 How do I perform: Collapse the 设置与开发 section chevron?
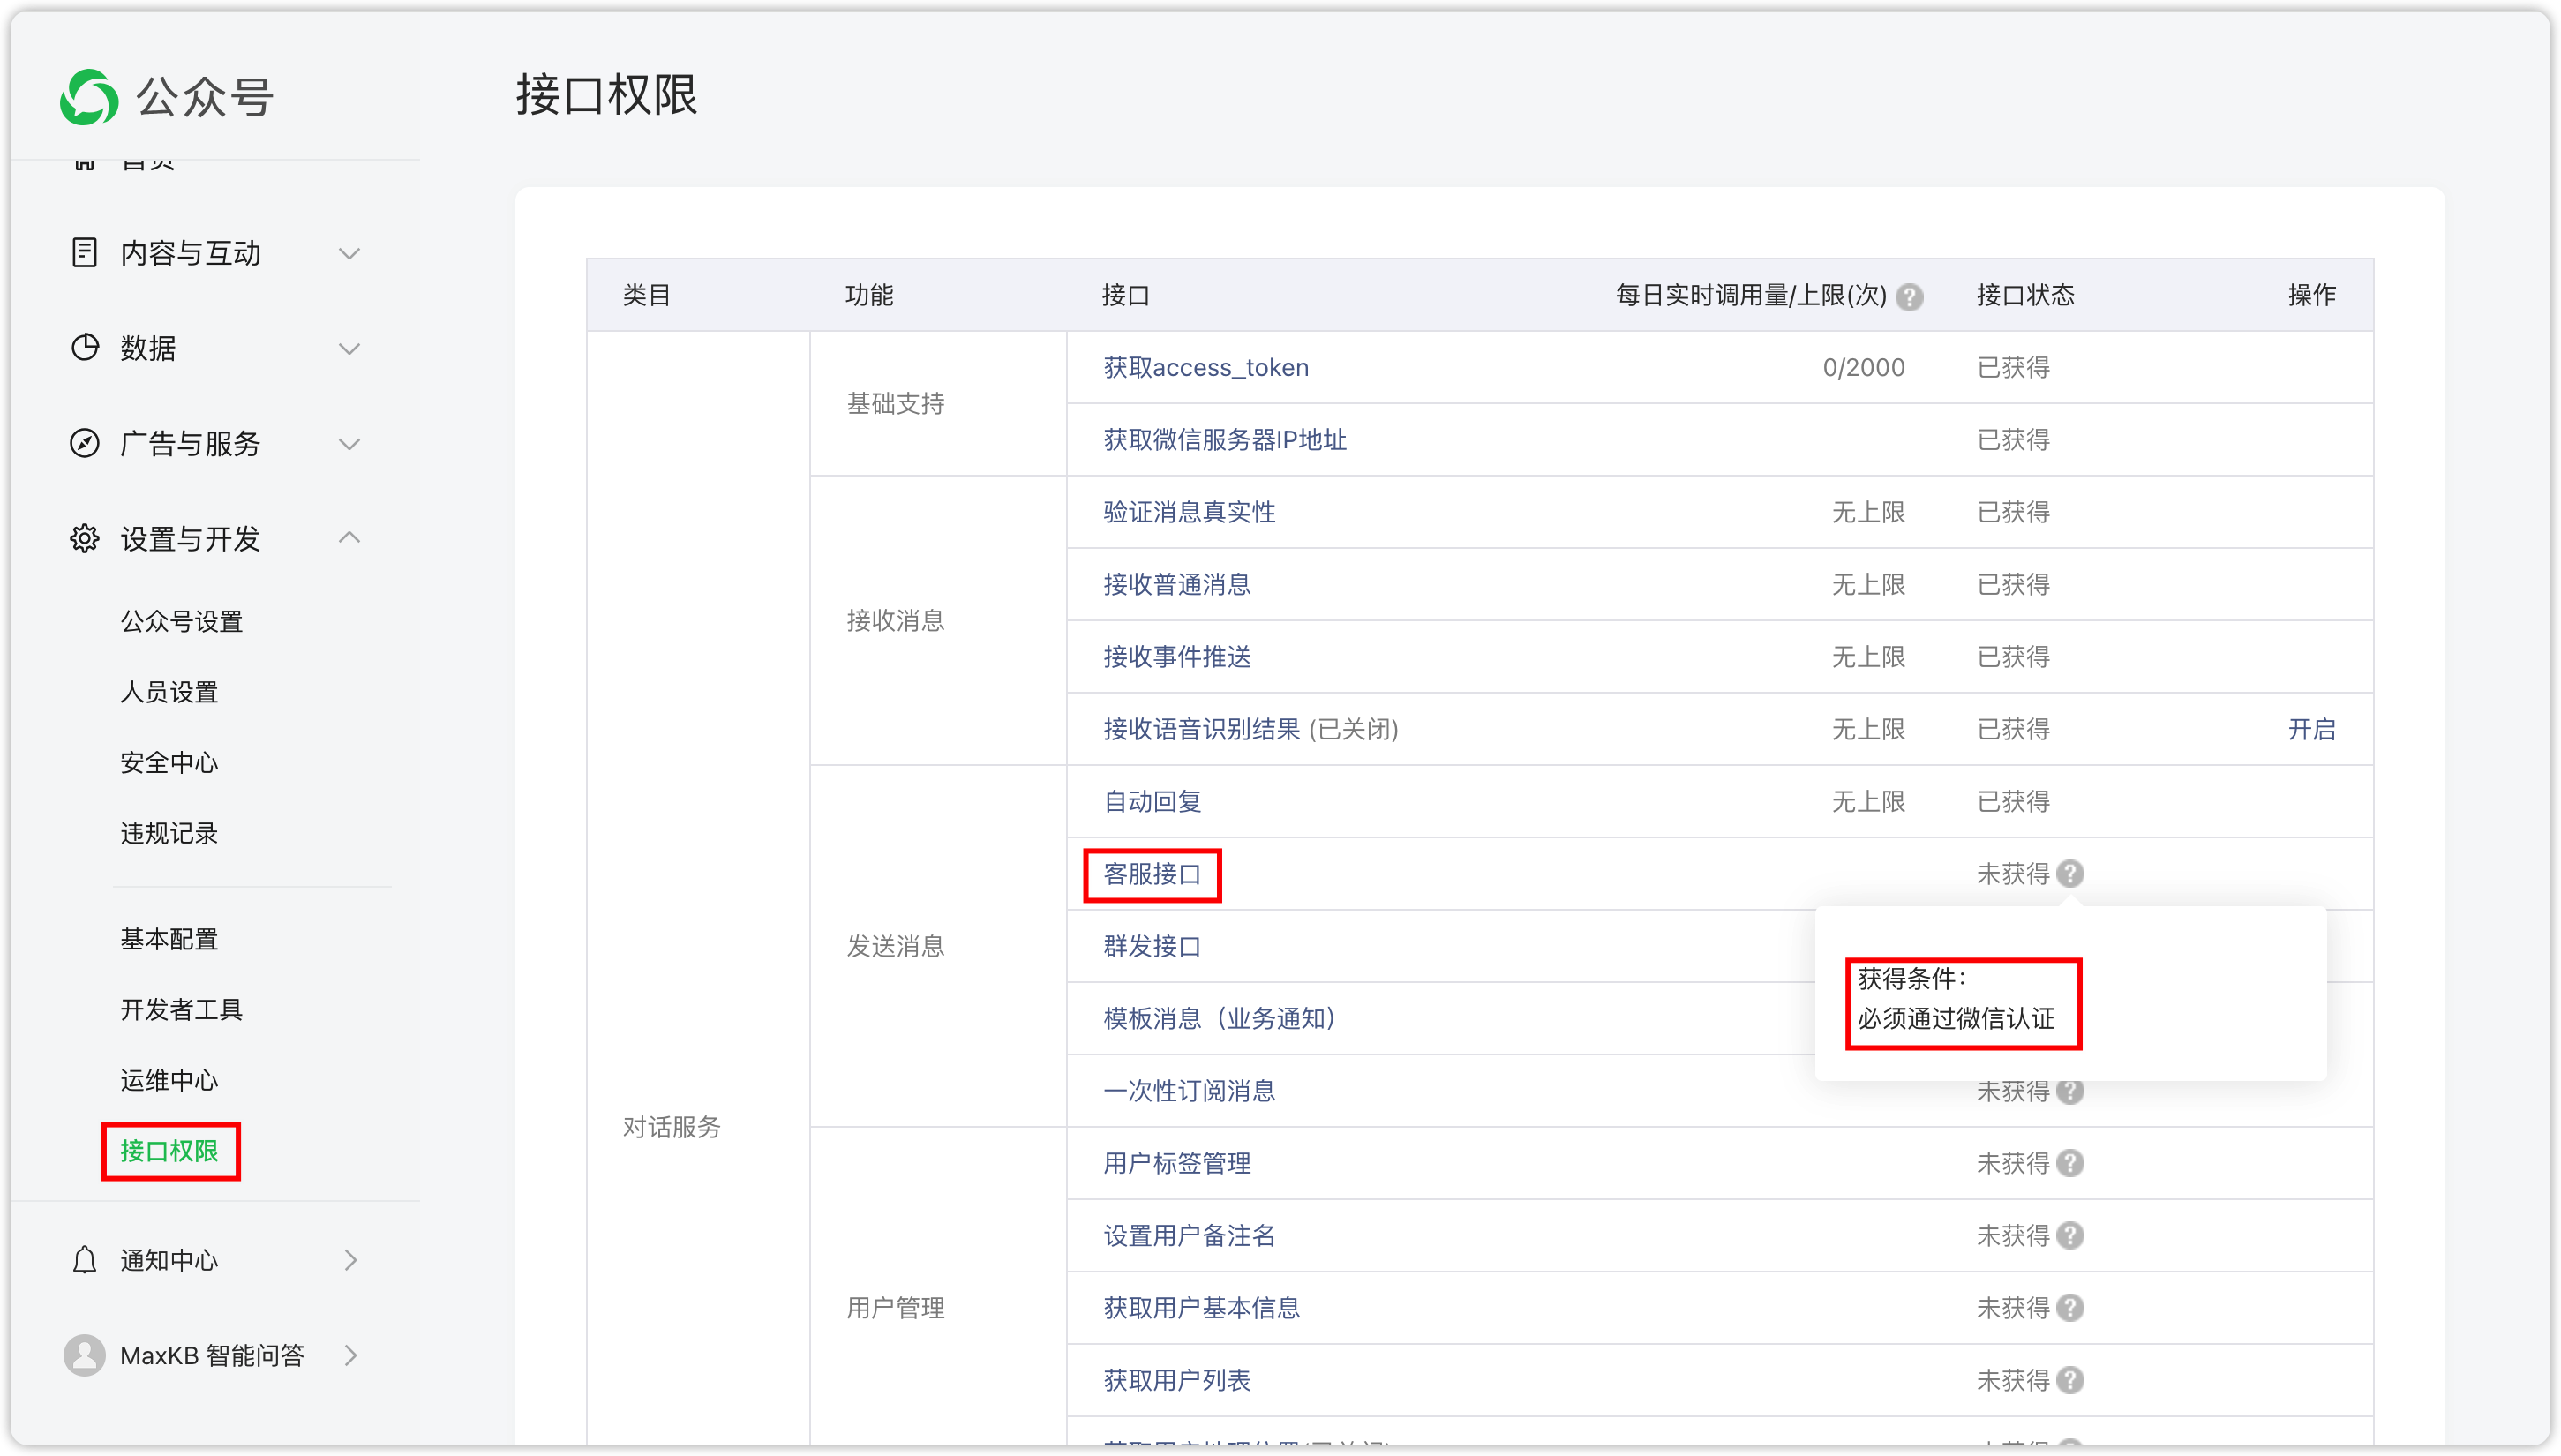(349, 538)
